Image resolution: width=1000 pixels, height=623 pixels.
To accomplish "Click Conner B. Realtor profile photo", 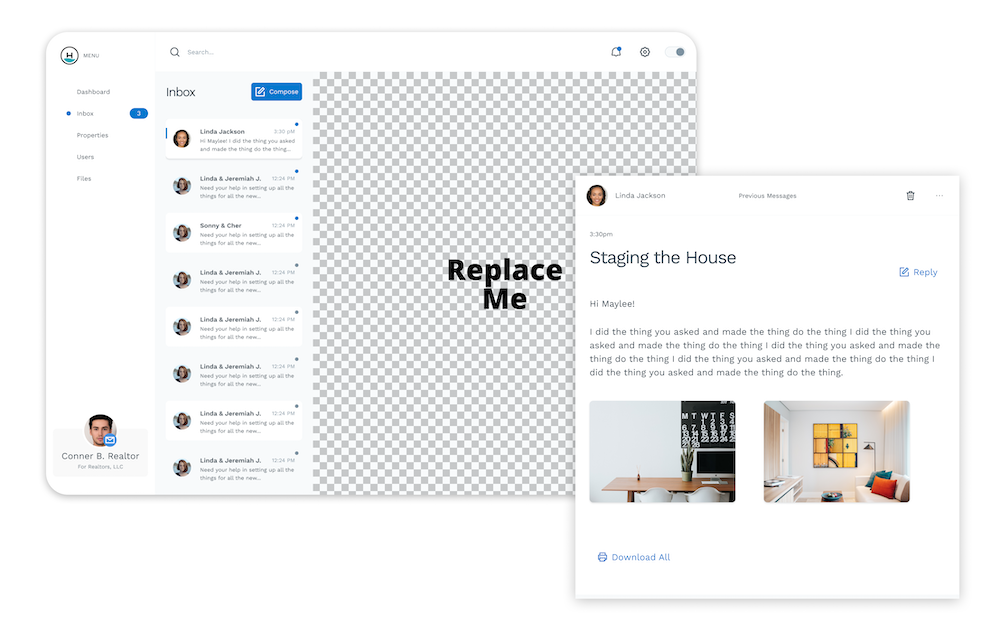I will (x=100, y=430).
